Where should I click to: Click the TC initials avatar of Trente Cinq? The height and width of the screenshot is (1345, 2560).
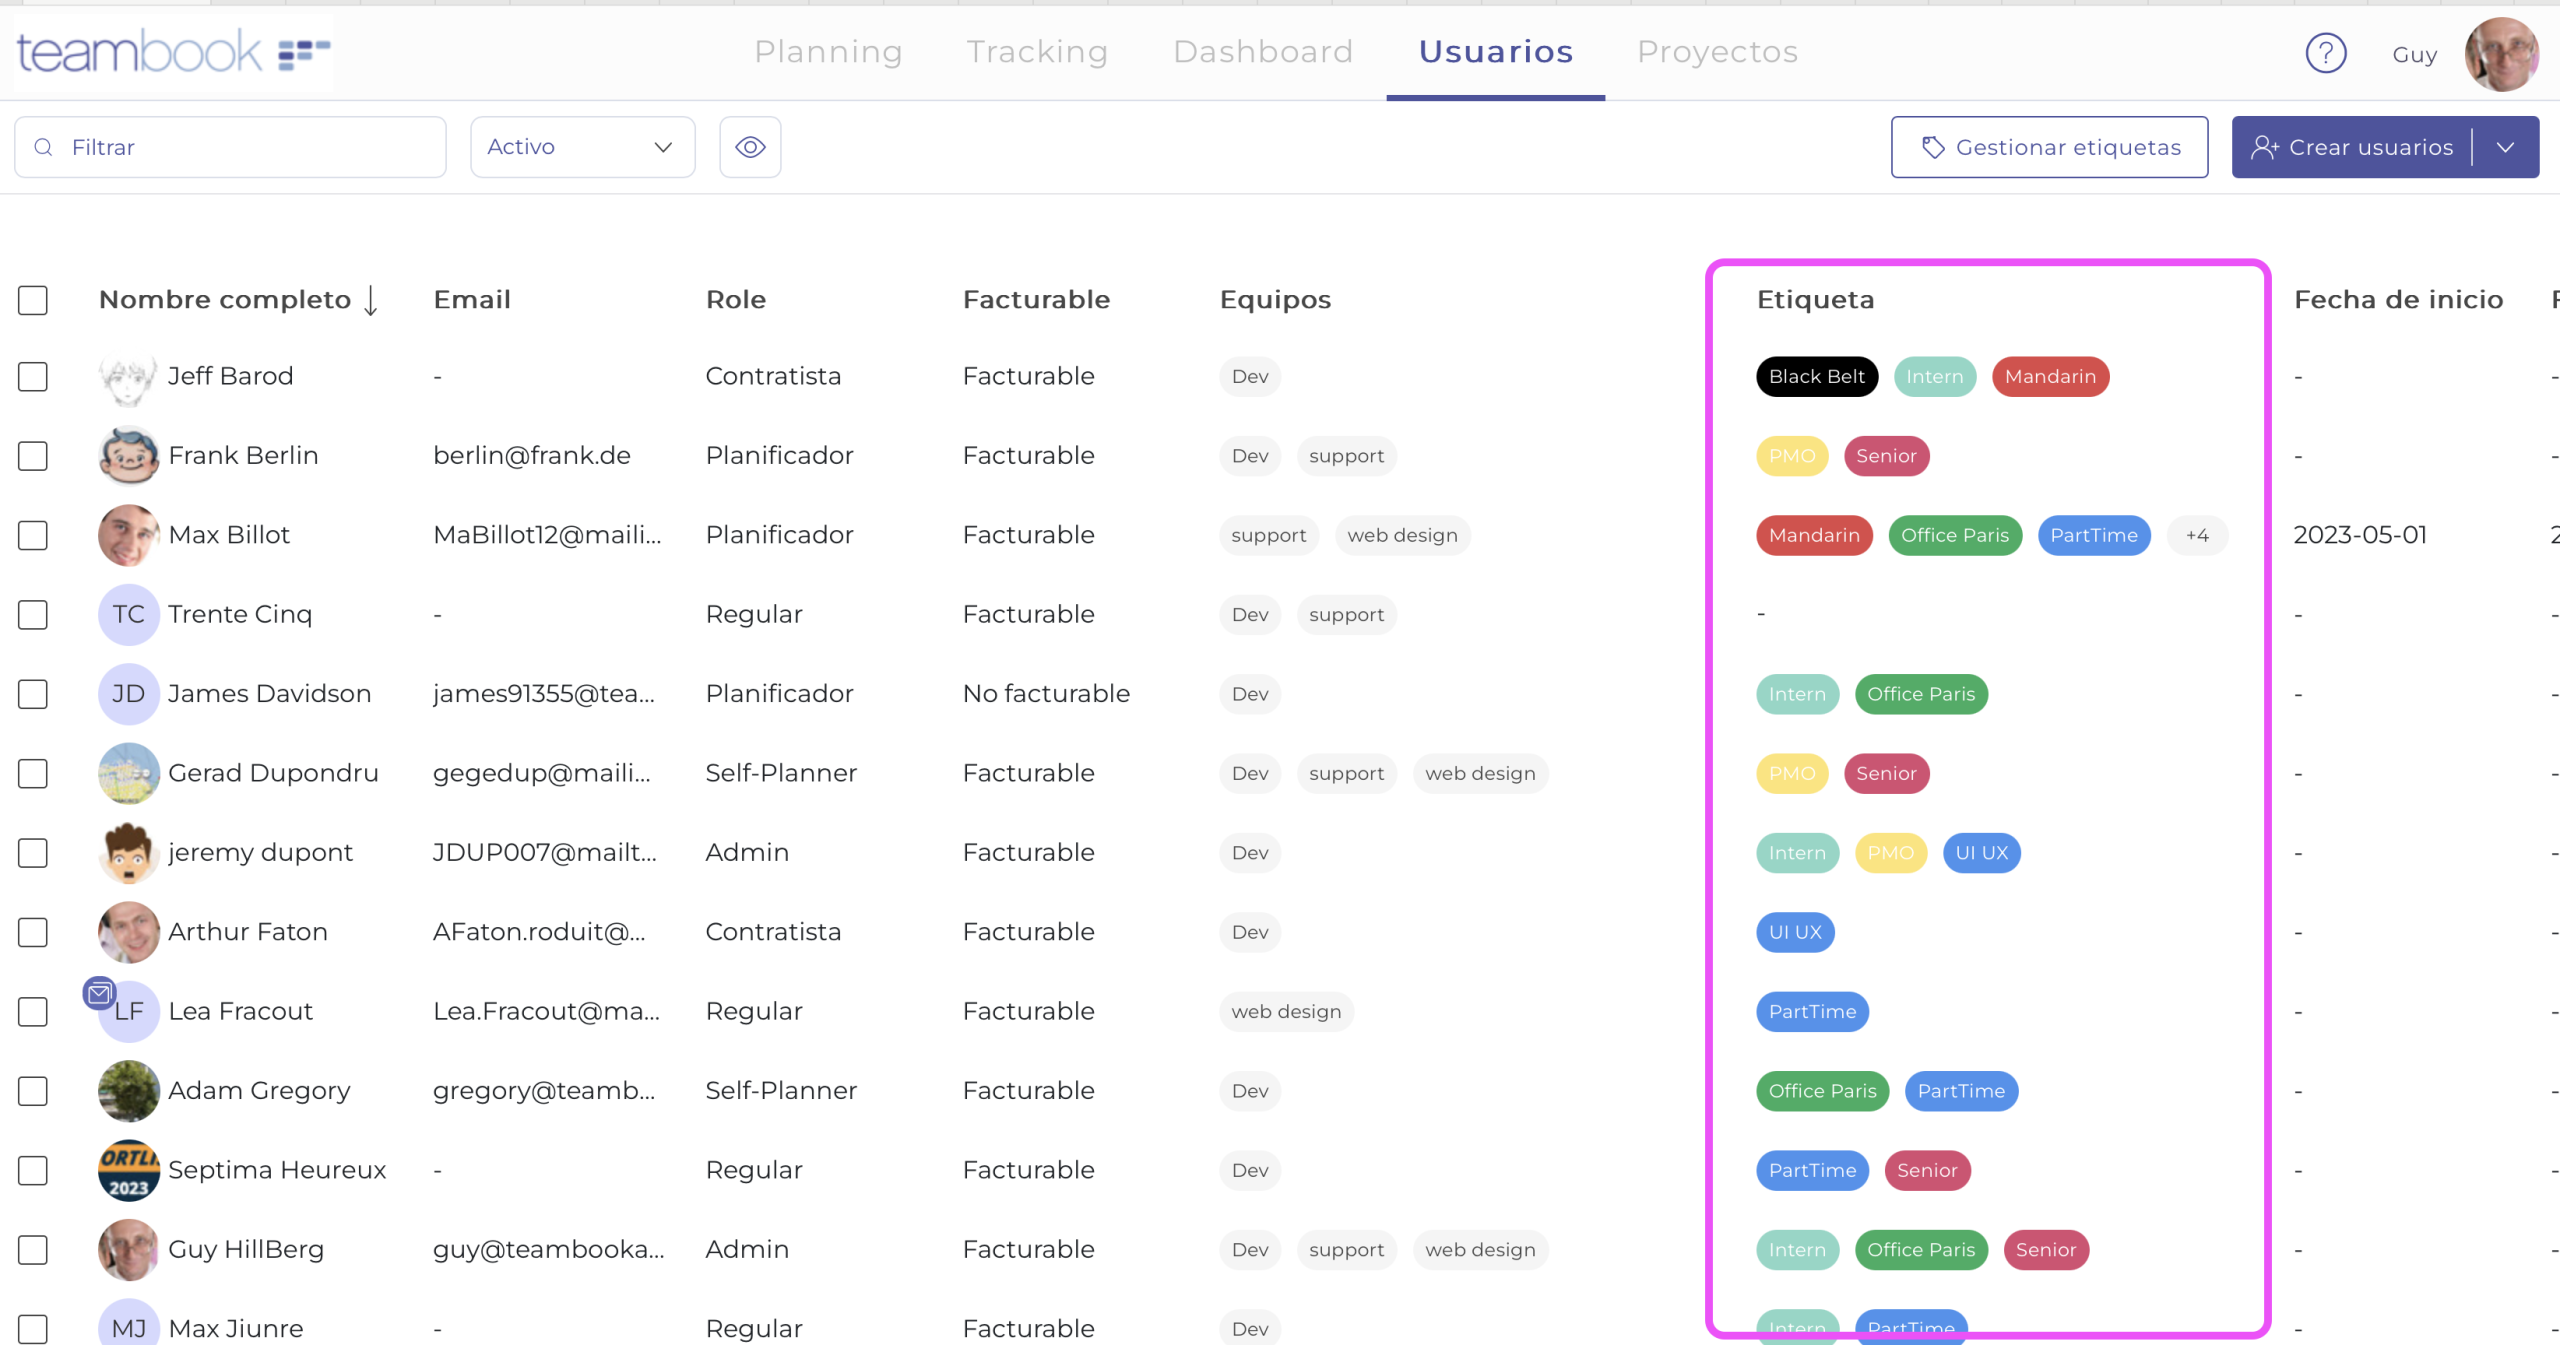(x=128, y=614)
